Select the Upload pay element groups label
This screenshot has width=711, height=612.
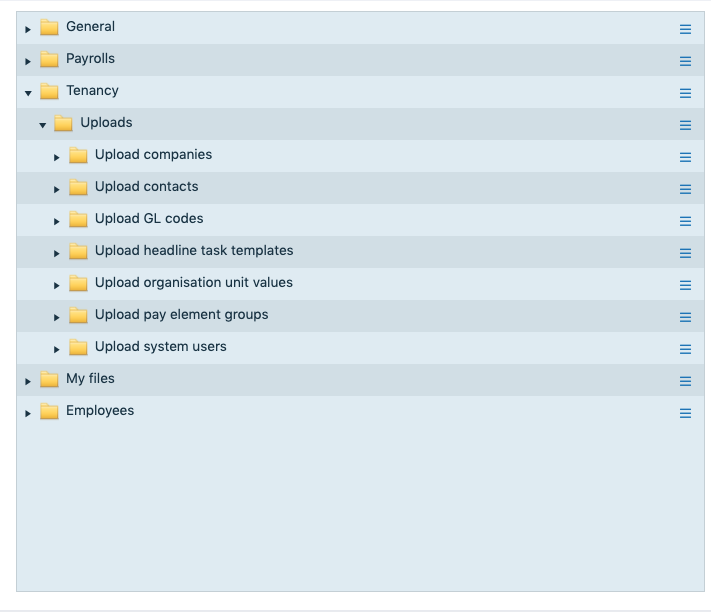click(181, 315)
